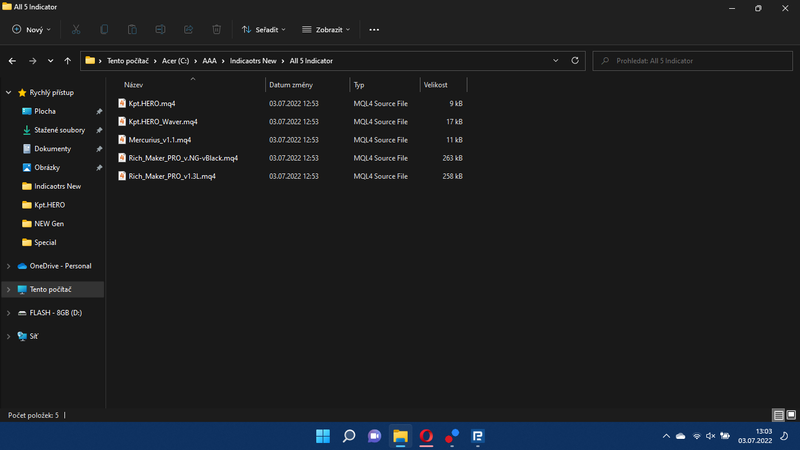
Task: Switch to large thumbnails view in status bar
Action: click(790, 414)
